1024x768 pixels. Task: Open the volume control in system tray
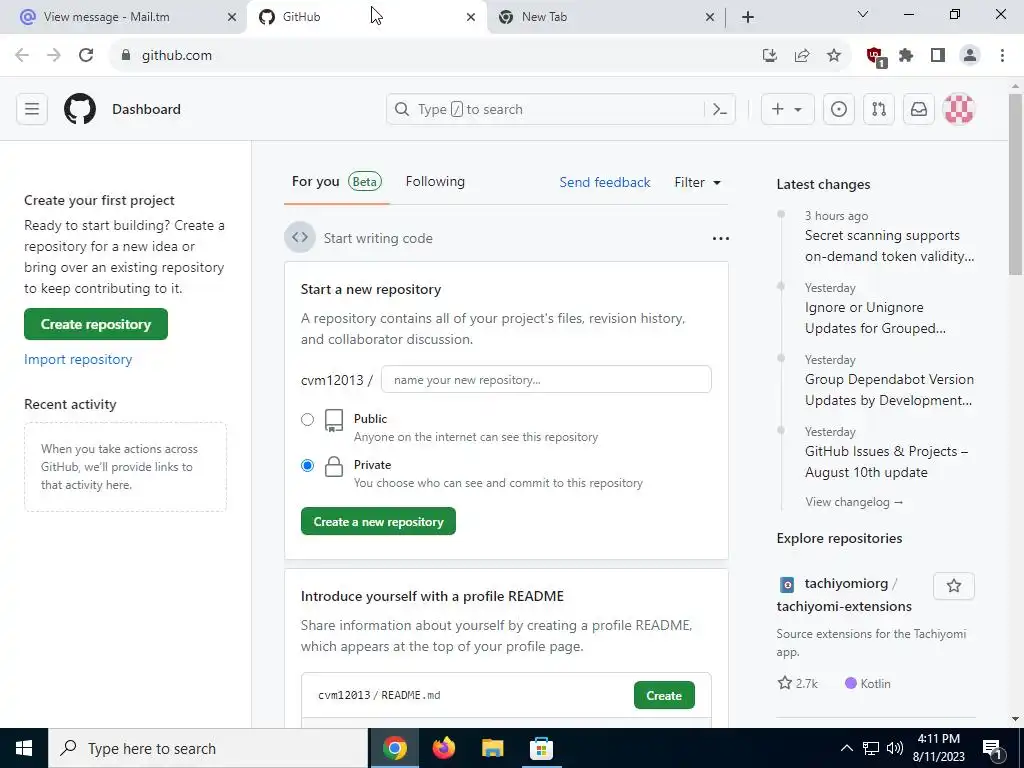[x=895, y=748]
